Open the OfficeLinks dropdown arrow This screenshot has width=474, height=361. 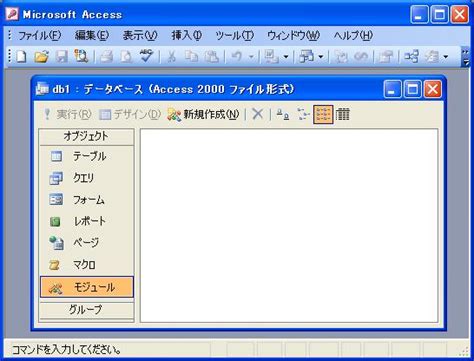coord(286,57)
